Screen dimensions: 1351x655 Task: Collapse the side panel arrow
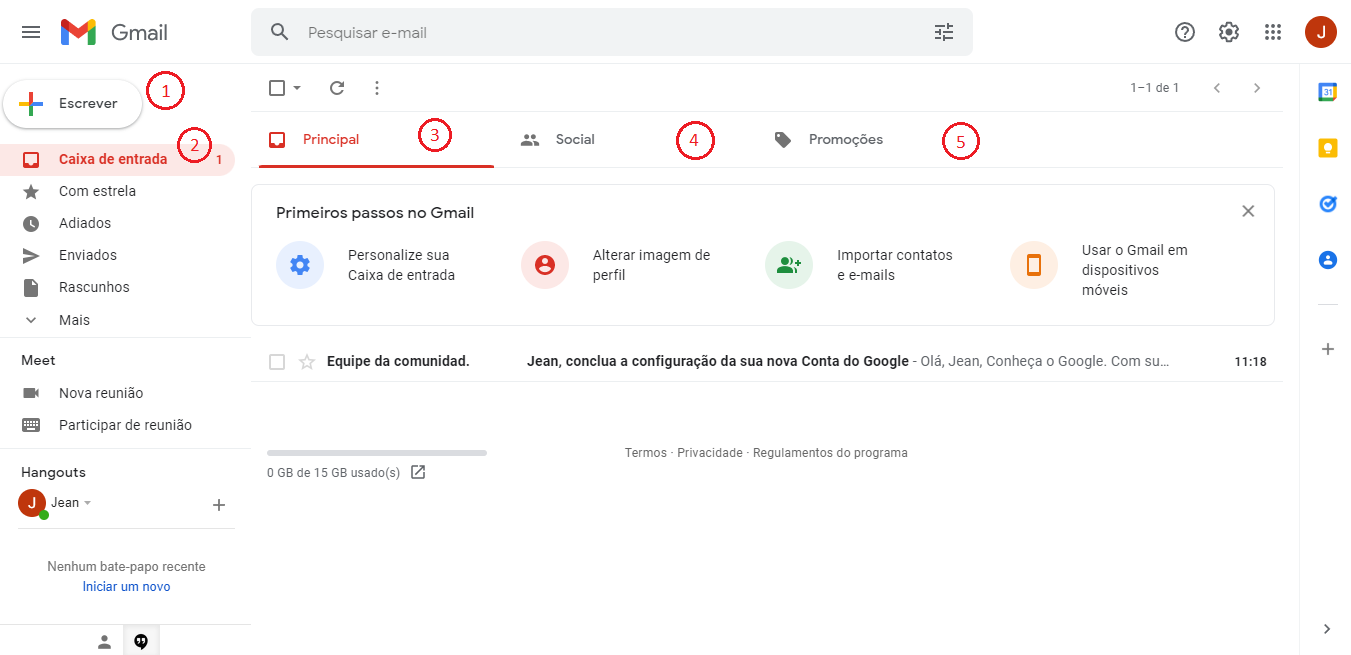[1327, 629]
